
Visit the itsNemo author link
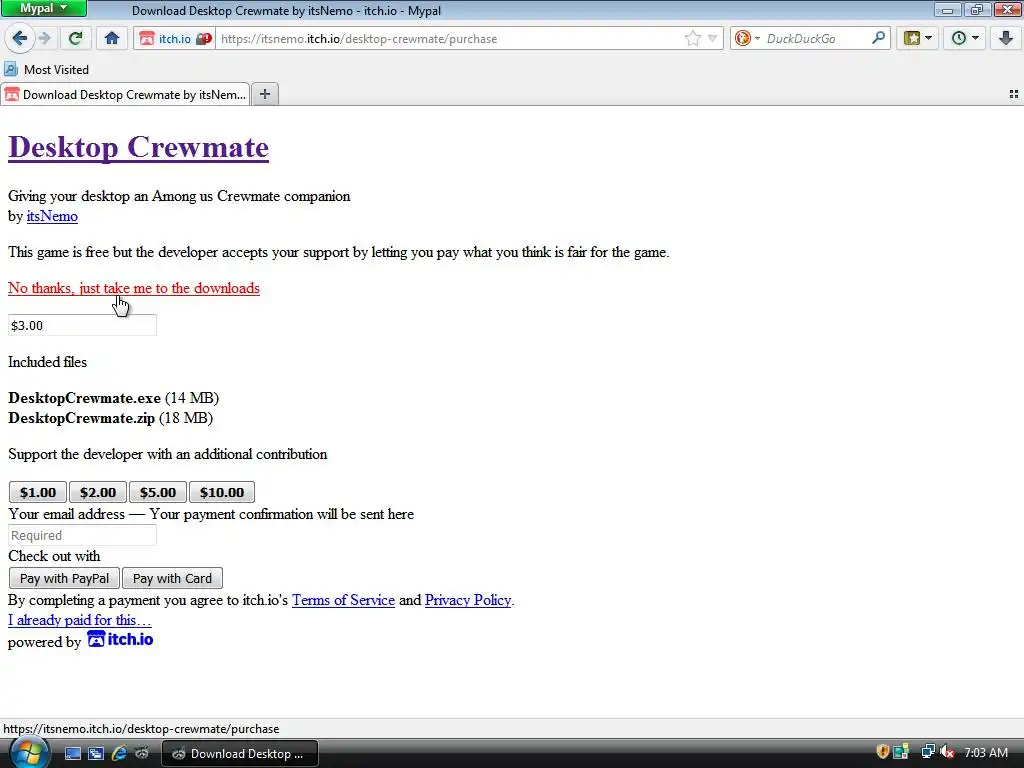pyautogui.click(x=52, y=216)
